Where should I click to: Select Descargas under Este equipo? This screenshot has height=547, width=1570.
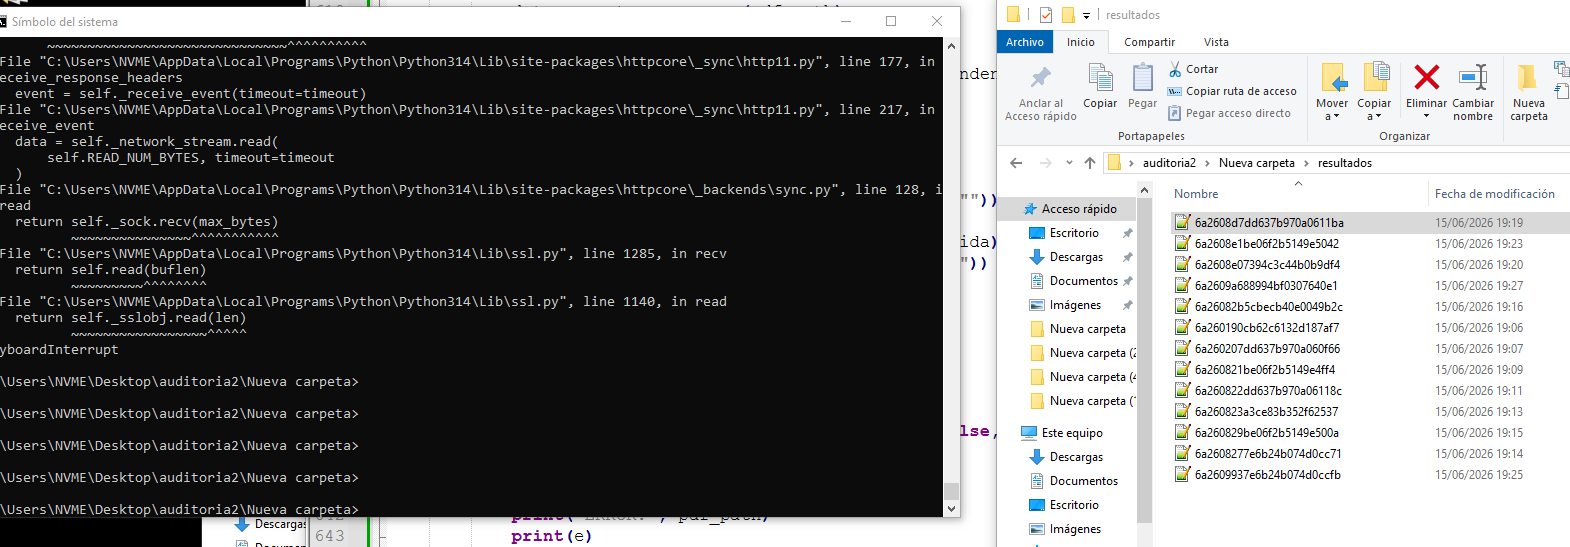pyautogui.click(x=1076, y=457)
